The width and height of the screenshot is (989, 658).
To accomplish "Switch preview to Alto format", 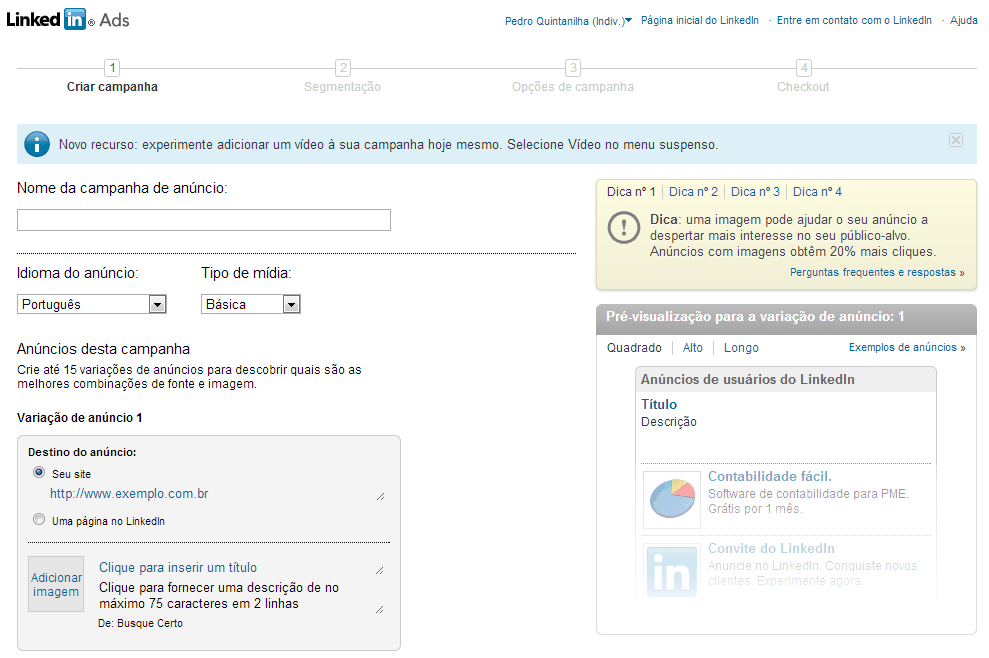I will [693, 348].
